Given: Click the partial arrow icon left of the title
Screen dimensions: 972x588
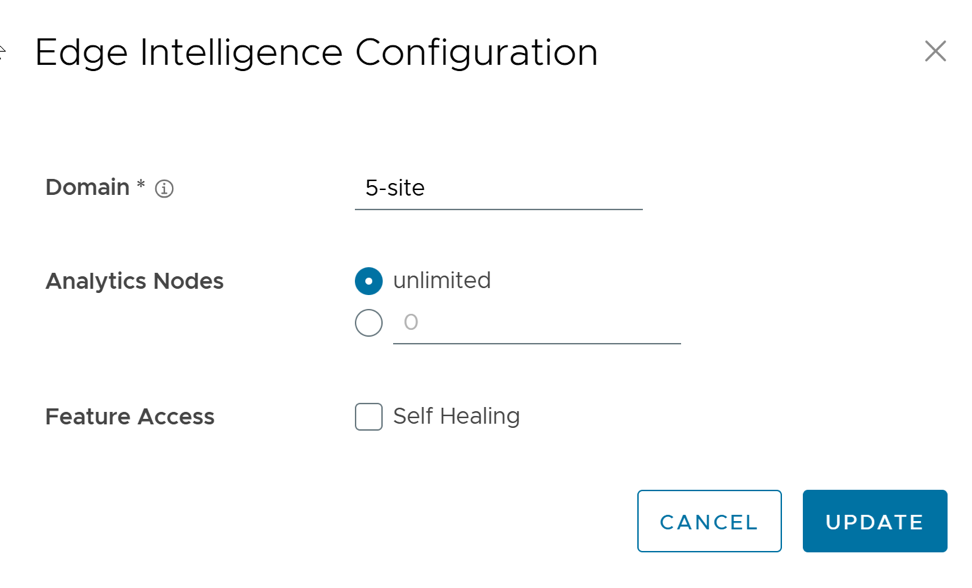Looking at the screenshot, I should (3, 52).
